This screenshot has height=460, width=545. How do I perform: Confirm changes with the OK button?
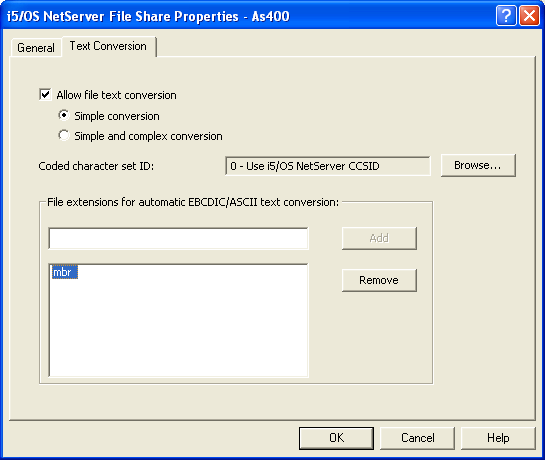click(x=336, y=438)
